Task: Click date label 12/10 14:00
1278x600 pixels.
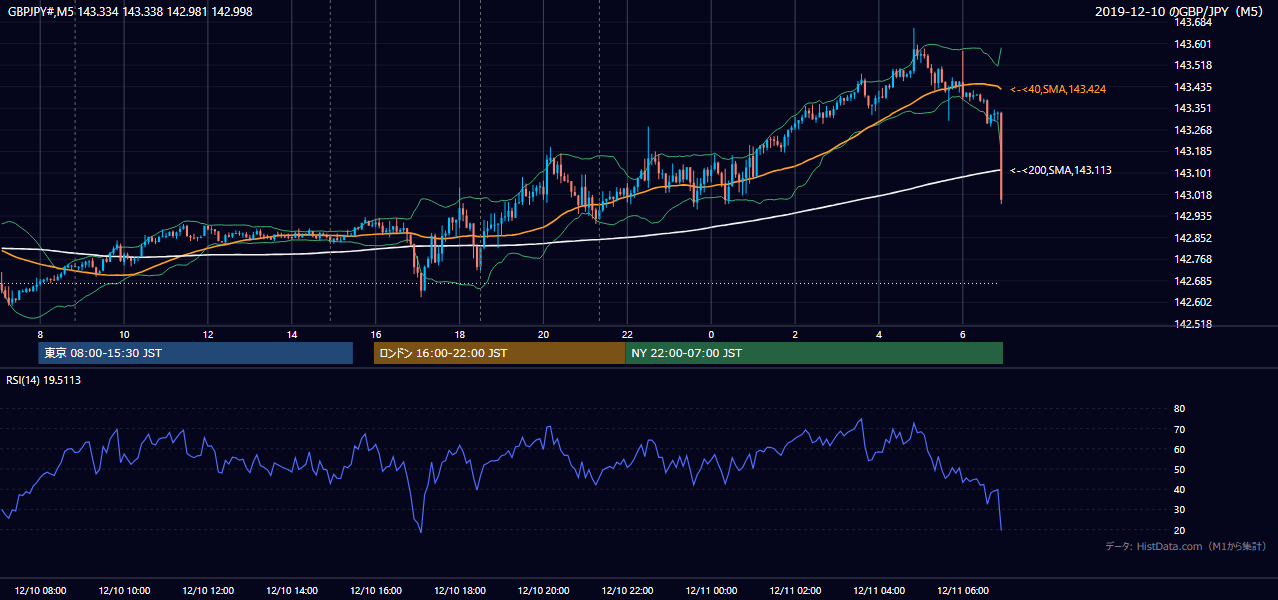Action: [x=292, y=591]
